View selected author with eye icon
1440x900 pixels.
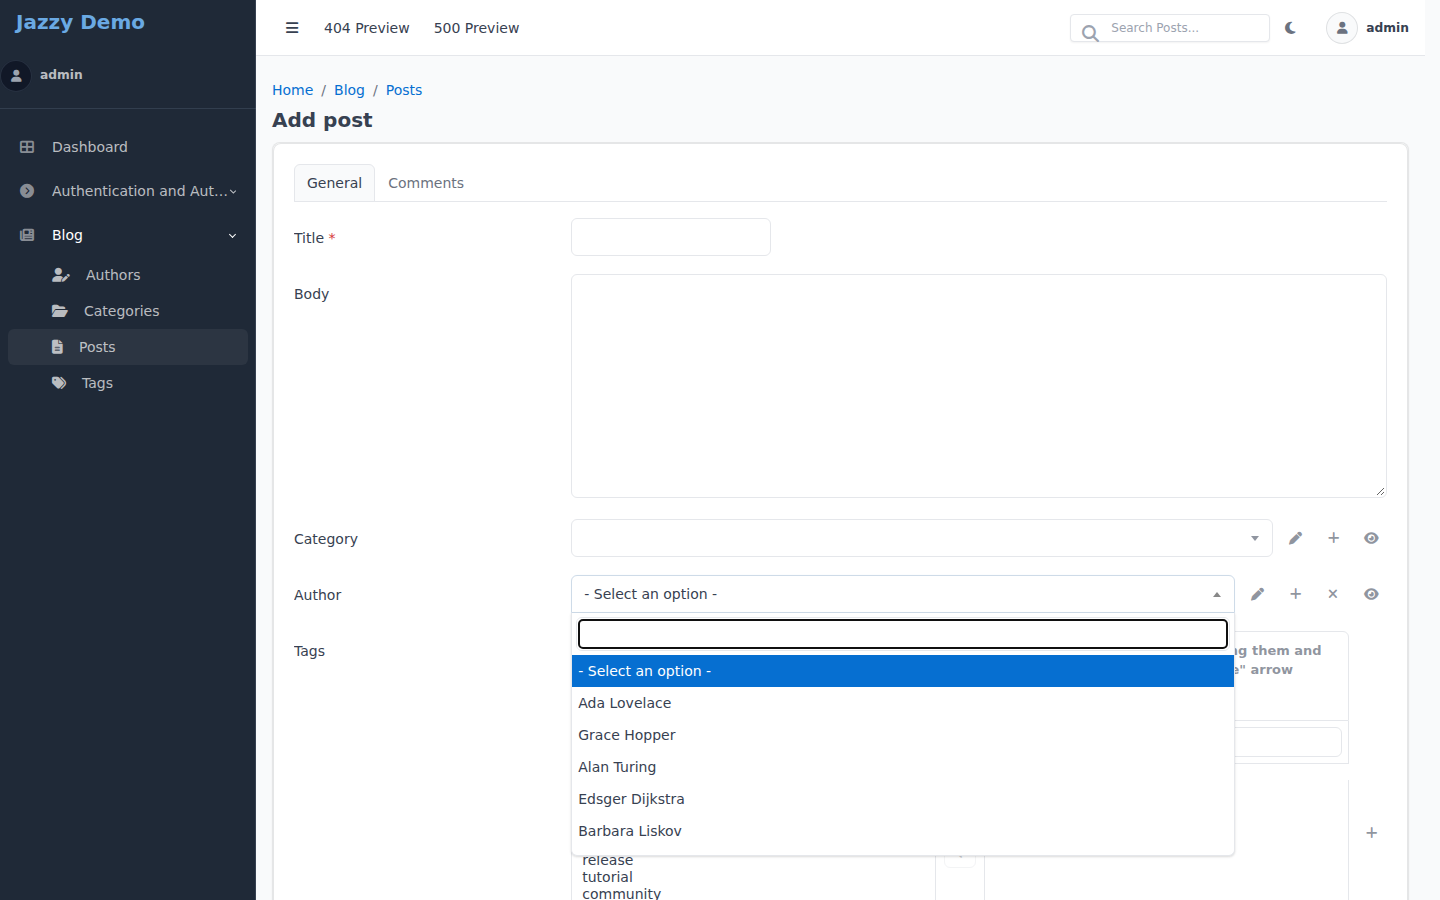coord(1371,594)
